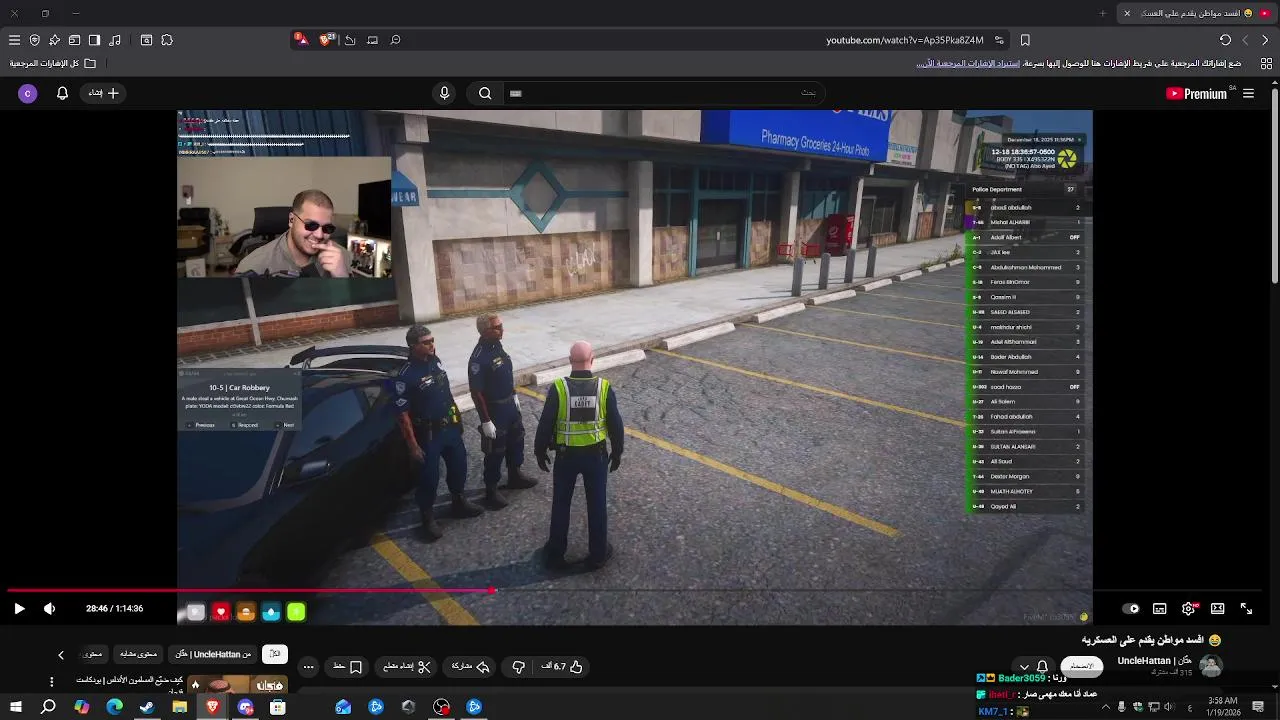Click the share arrow icon in address bar
Image resolution: width=1280 pixels, height=720 pixels.
[x=350, y=40]
